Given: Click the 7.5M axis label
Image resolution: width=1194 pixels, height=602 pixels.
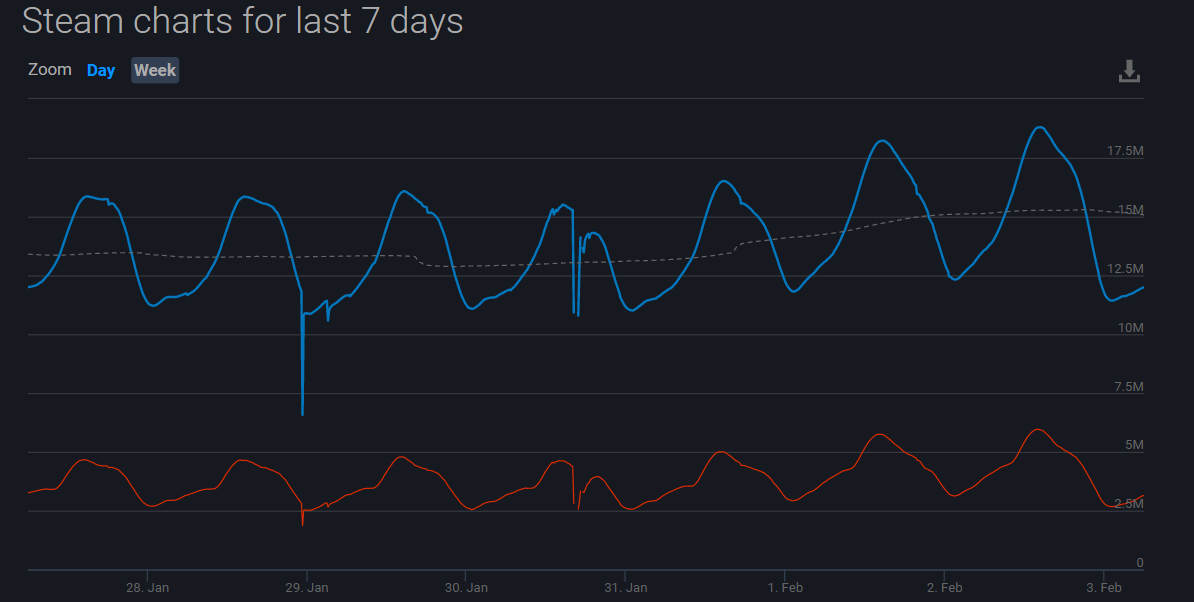Looking at the screenshot, I should 1129,387.
